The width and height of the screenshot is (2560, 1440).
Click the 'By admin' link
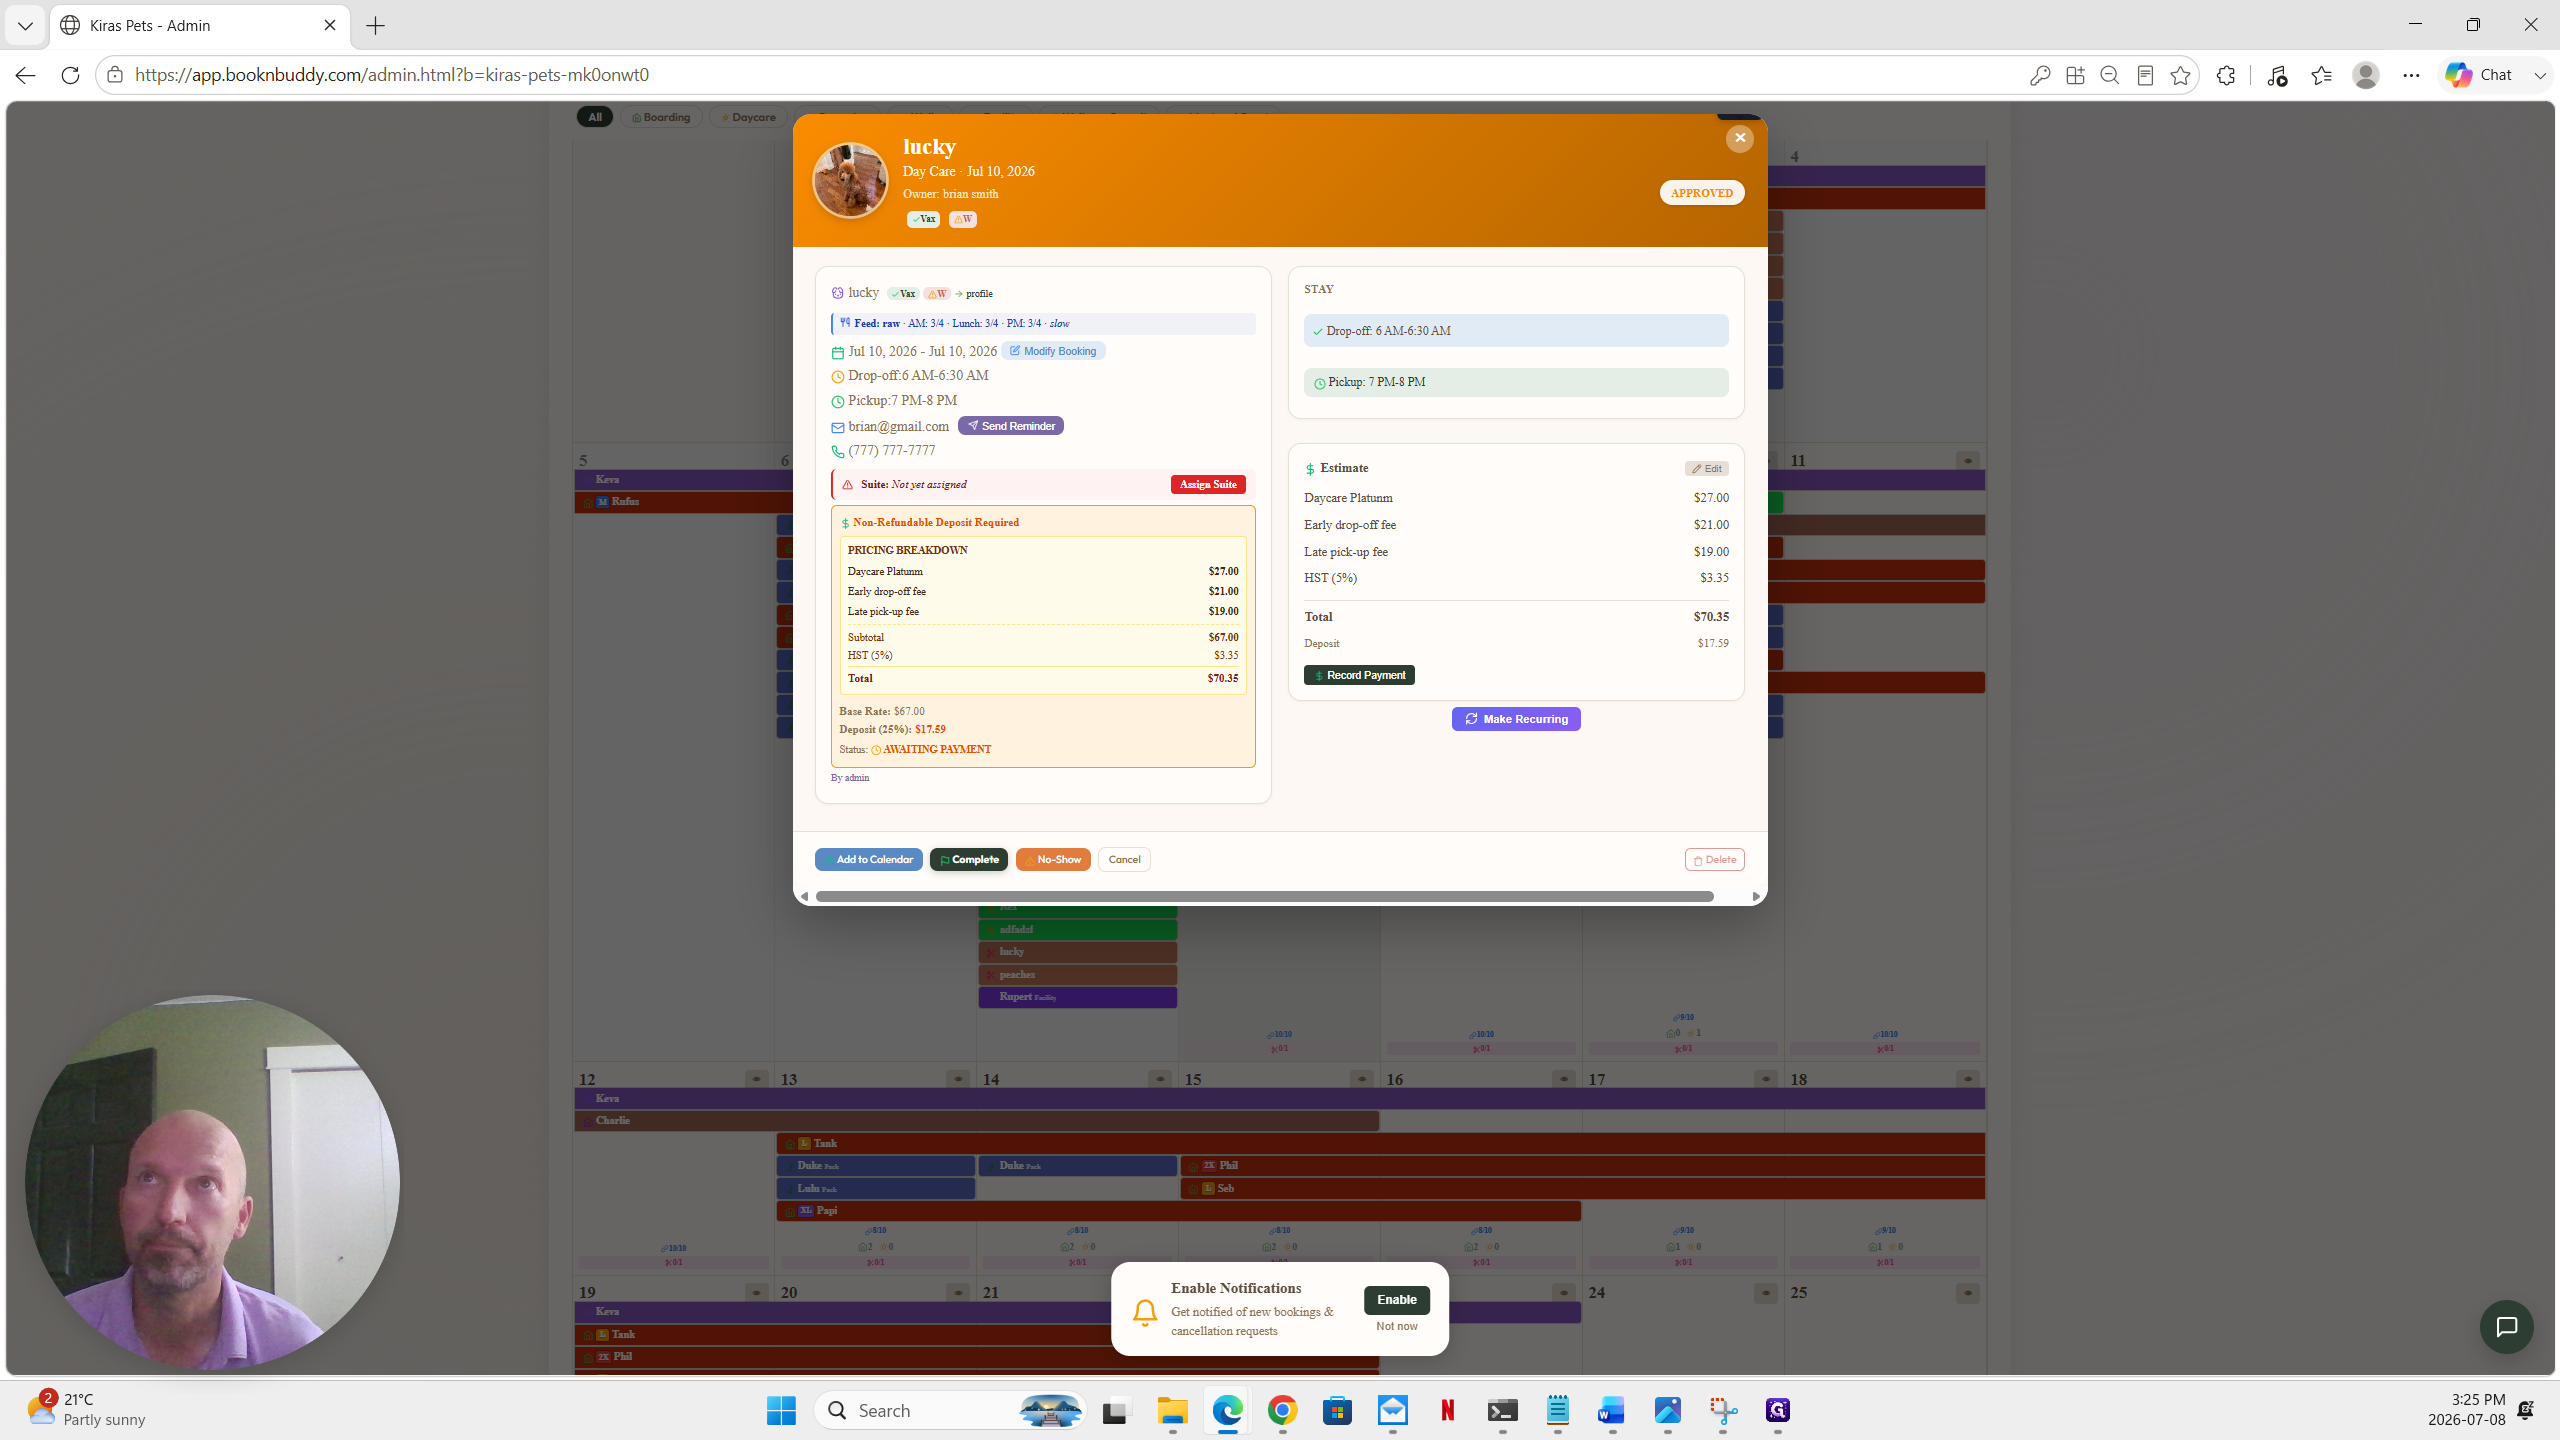click(850, 778)
